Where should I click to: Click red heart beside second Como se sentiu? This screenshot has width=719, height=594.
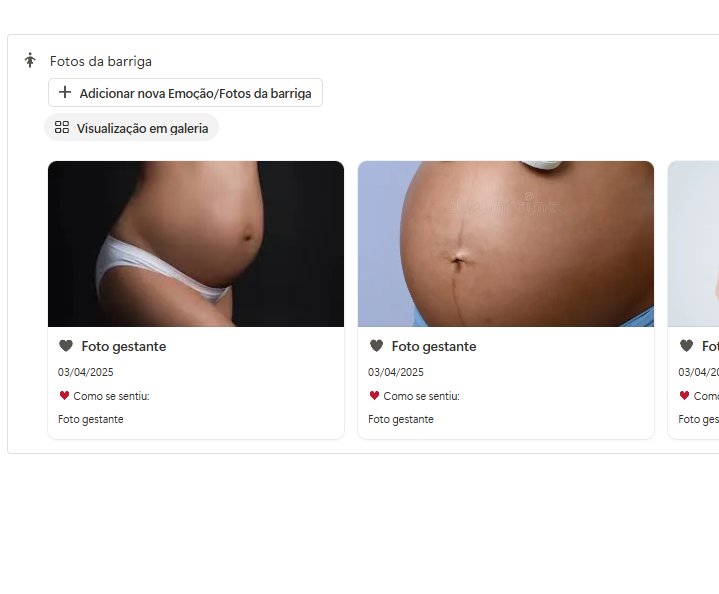coord(374,395)
